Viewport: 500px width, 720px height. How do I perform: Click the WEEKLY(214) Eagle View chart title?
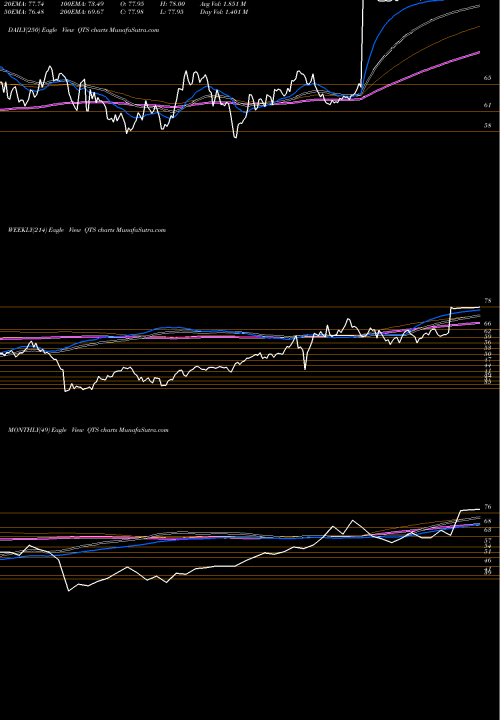pyautogui.click(x=87, y=230)
